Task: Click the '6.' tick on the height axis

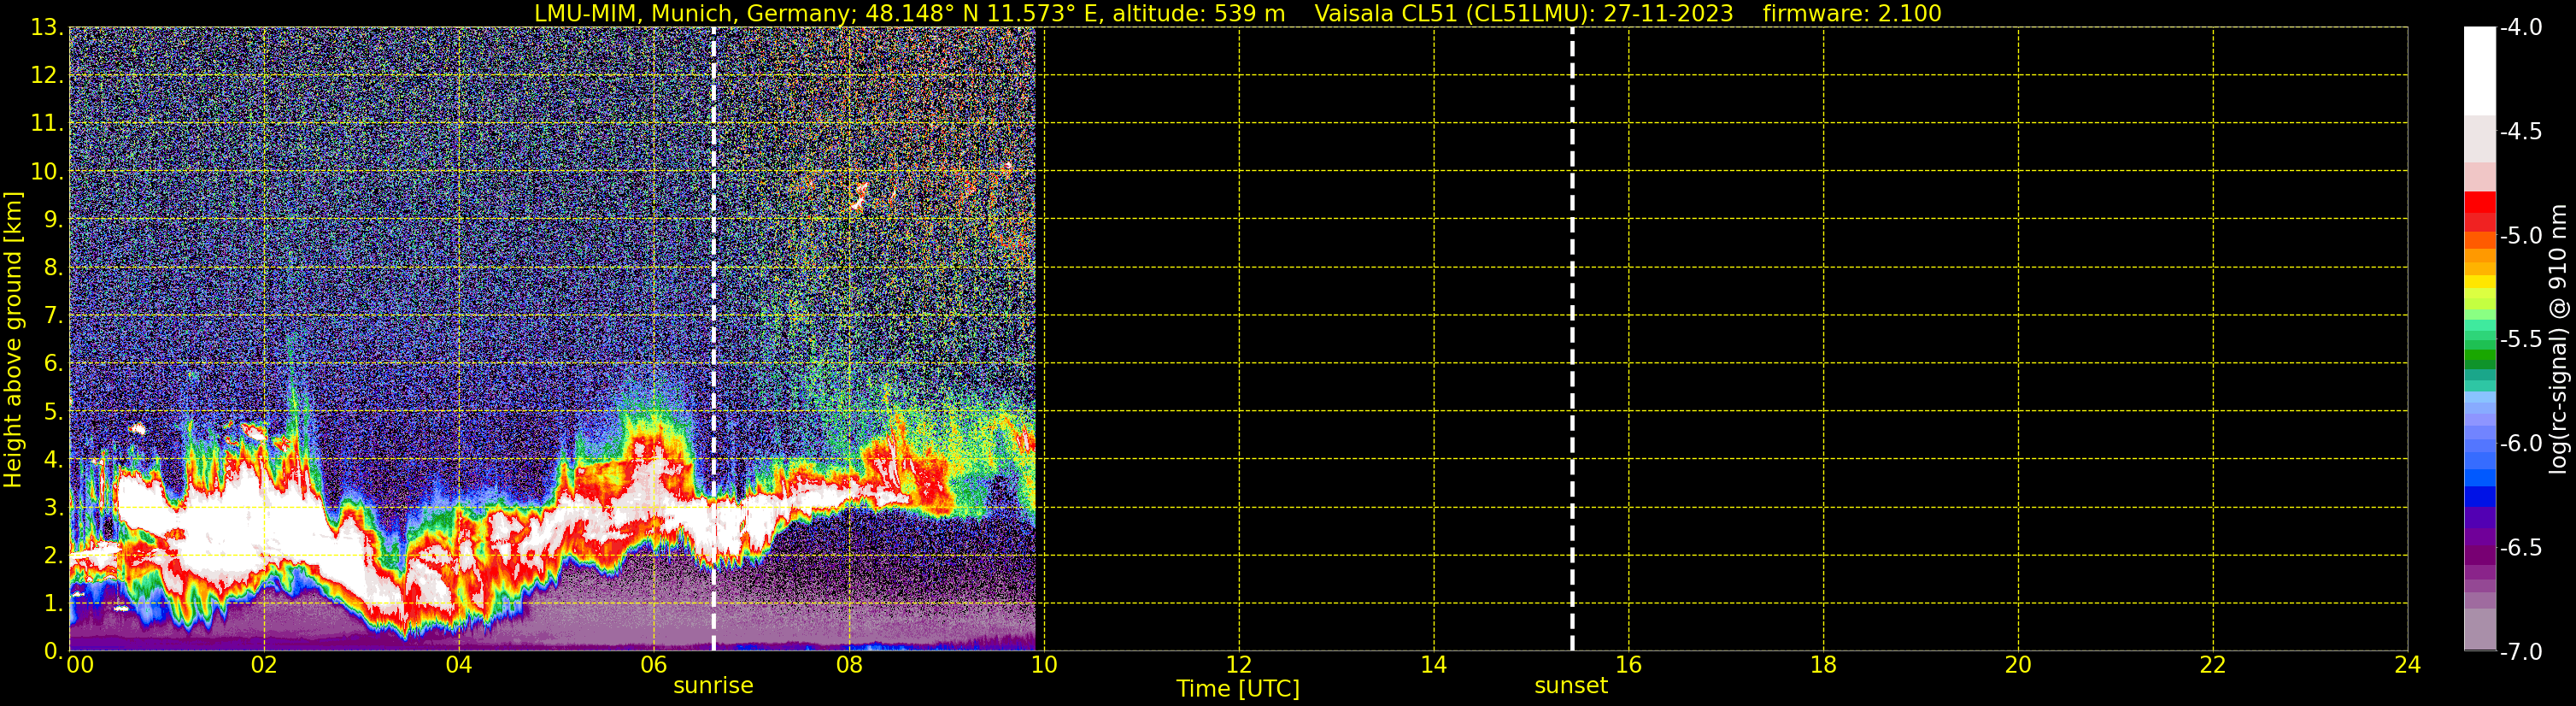Action: click(53, 364)
